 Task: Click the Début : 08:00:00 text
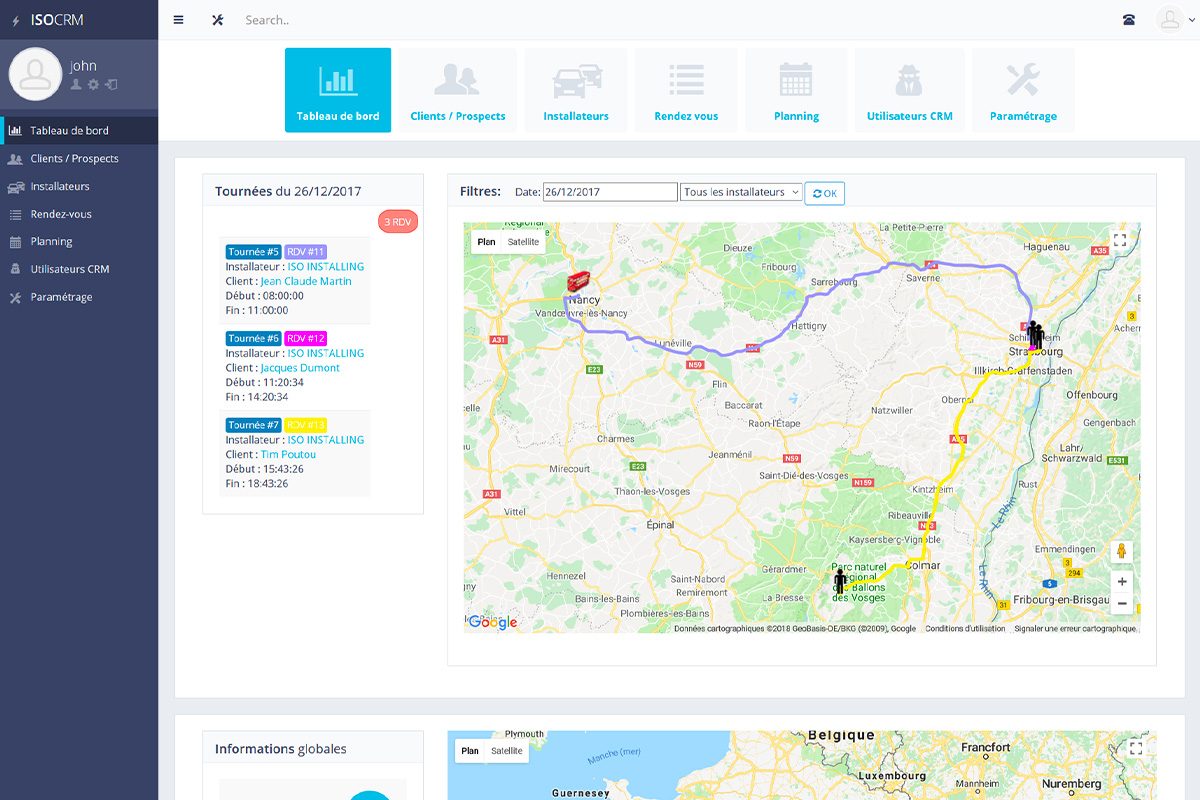click(x=264, y=296)
